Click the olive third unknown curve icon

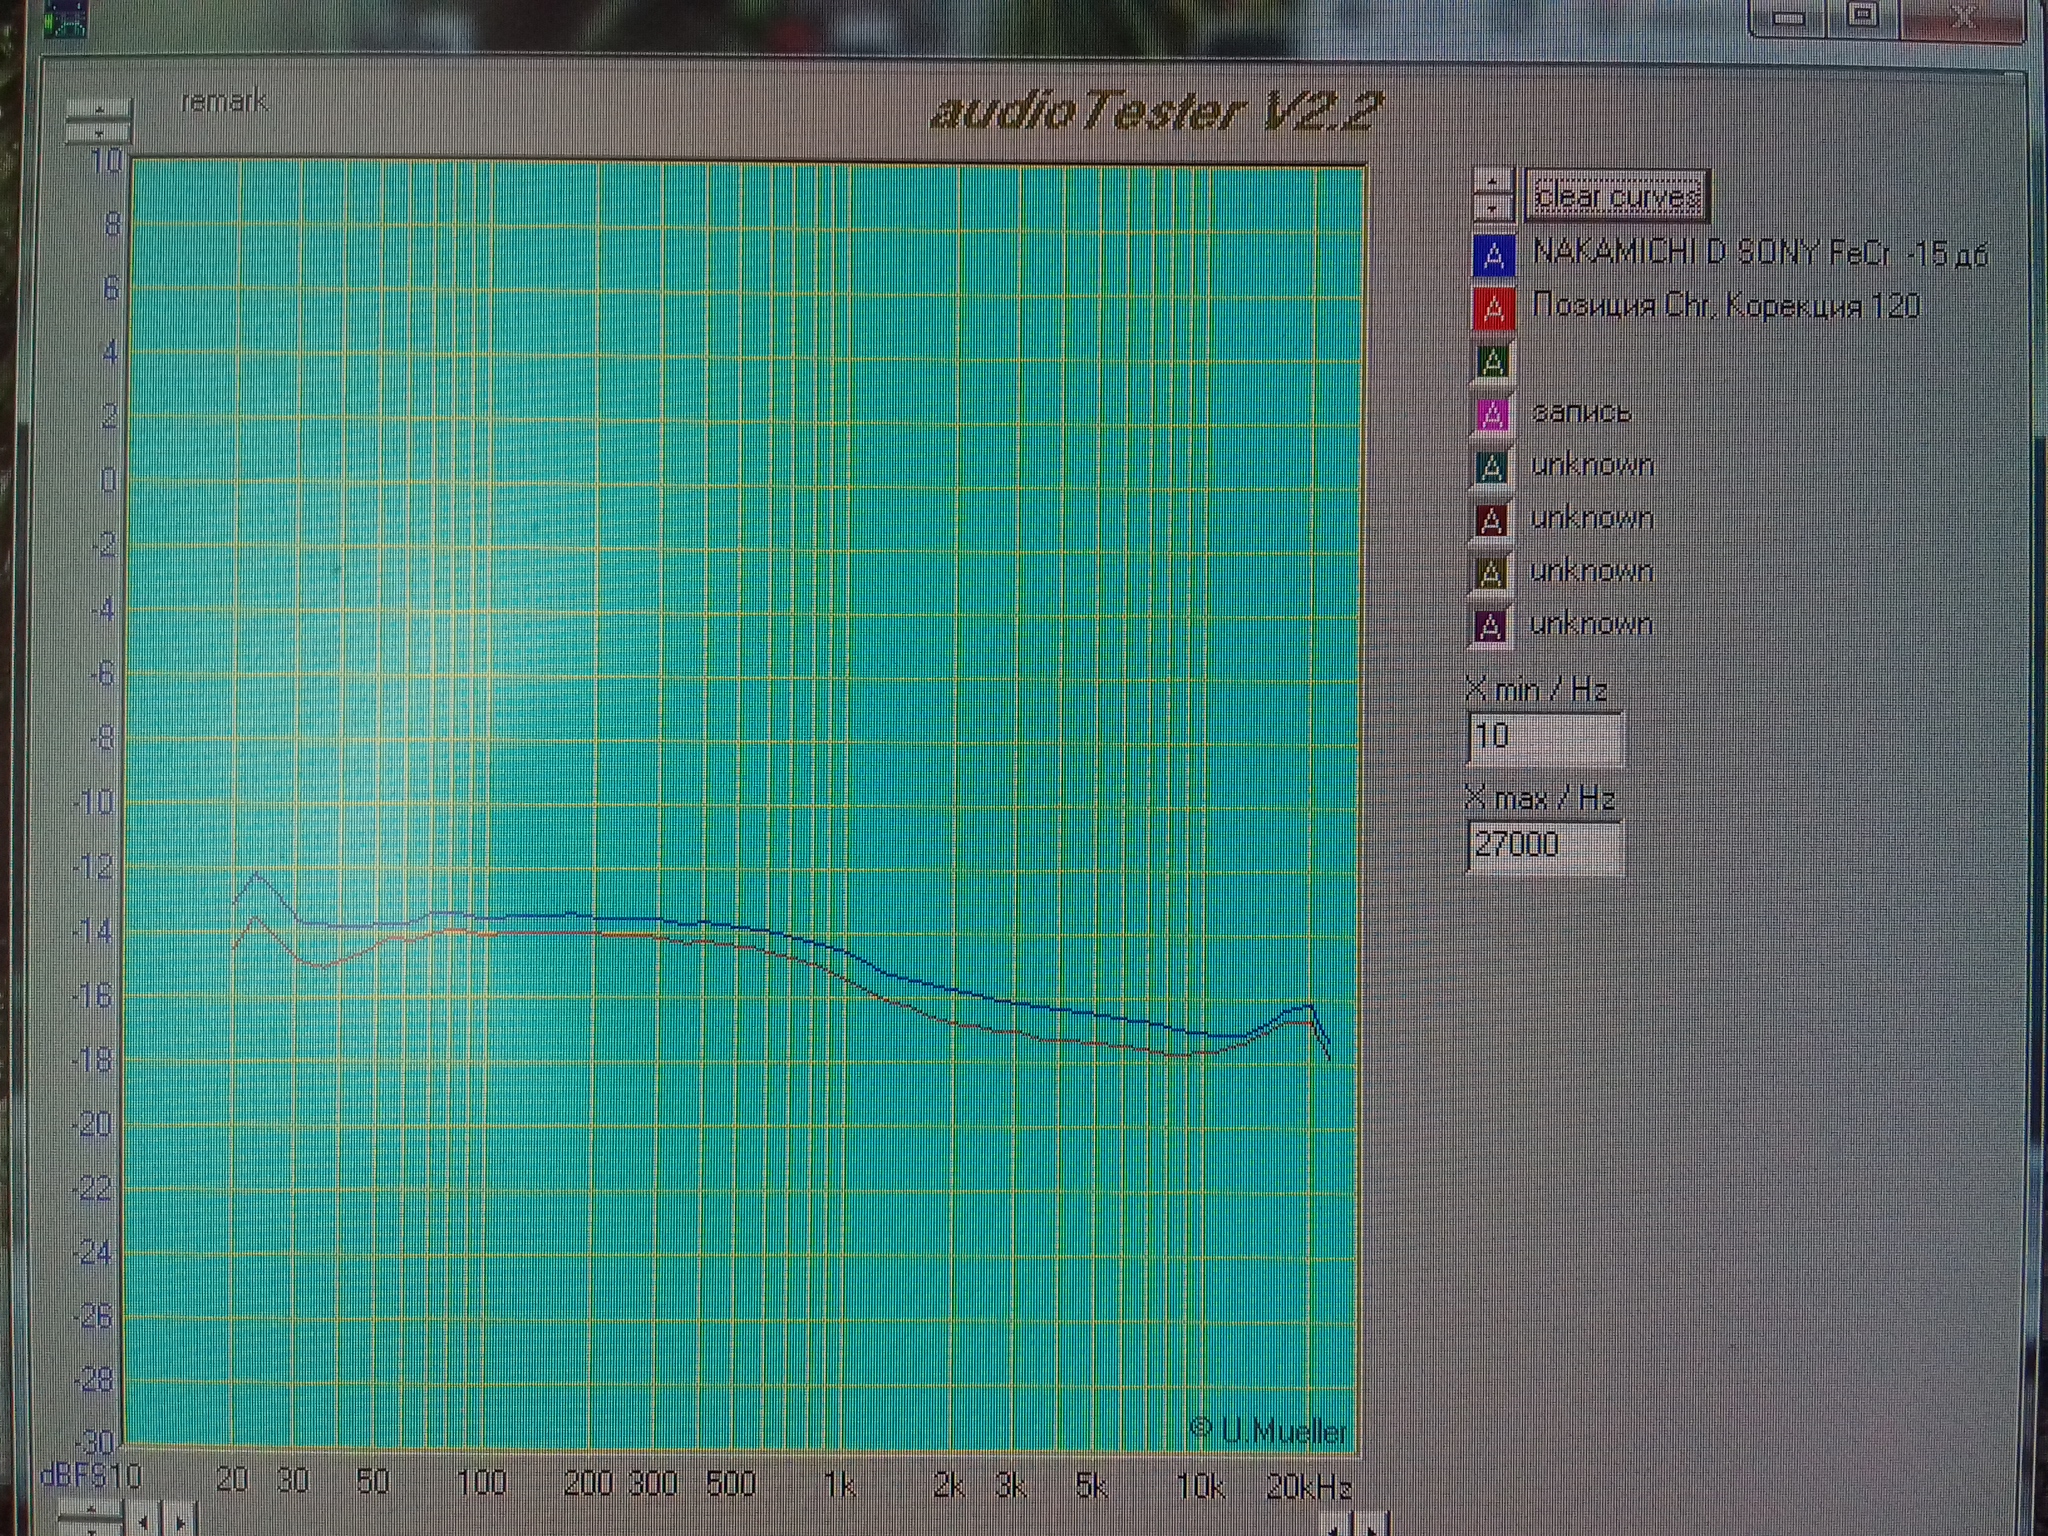click(x=1490, y=573)
